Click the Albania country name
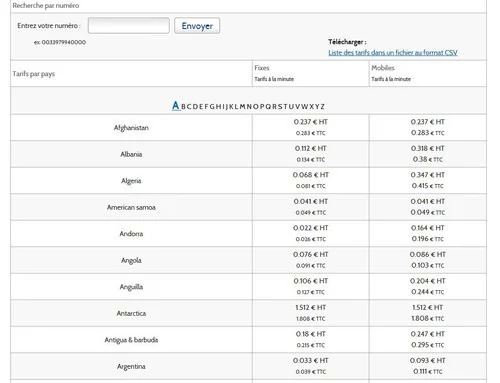Image resolution: width=500 pixels, height=383 pixels. (131, 154)
